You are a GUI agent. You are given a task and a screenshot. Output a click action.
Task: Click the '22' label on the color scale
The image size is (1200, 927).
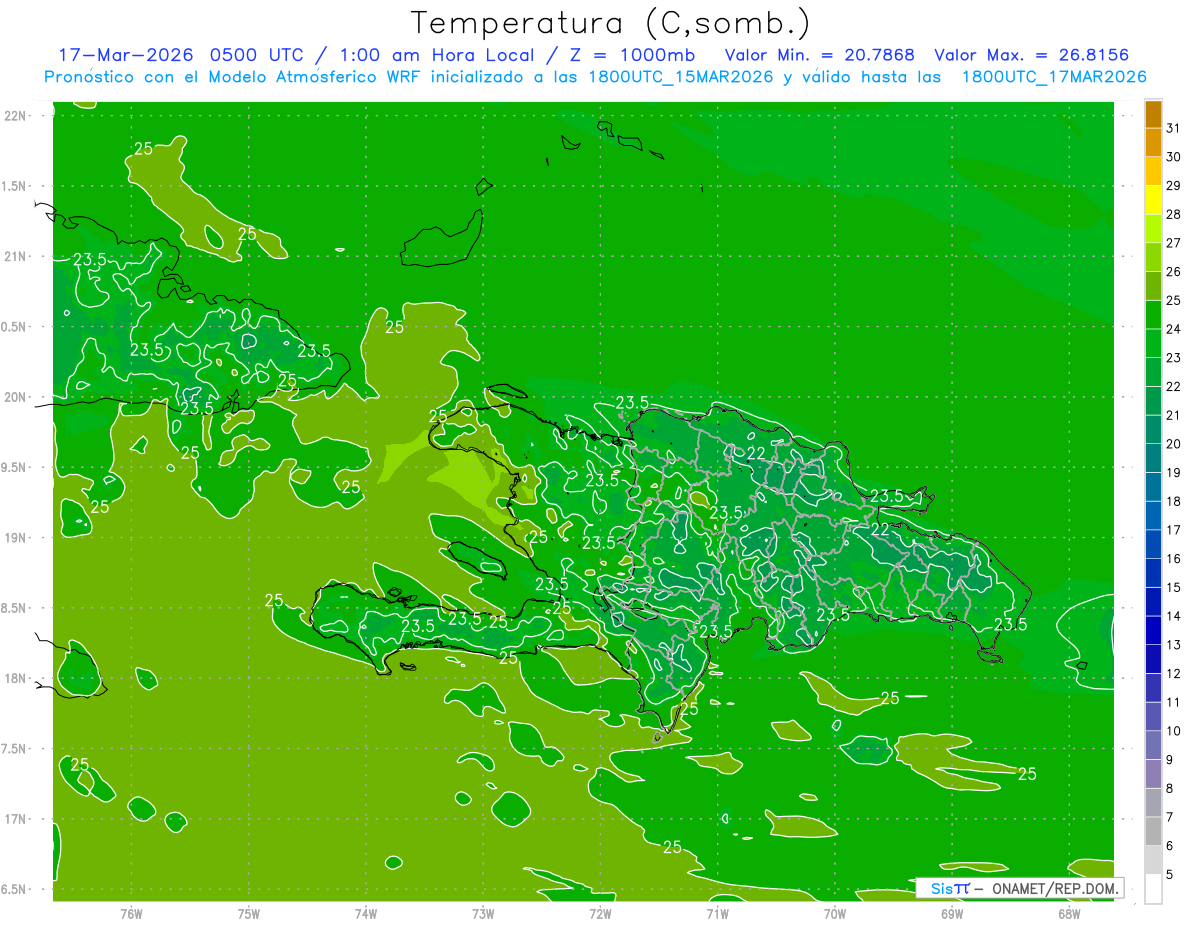click(x=1174, y=387)
